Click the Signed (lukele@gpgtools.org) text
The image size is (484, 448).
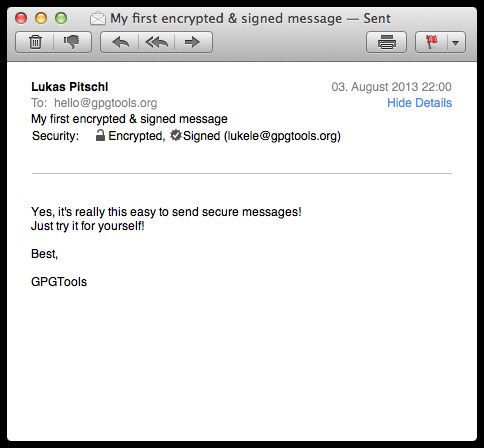[x=262, y=136]
